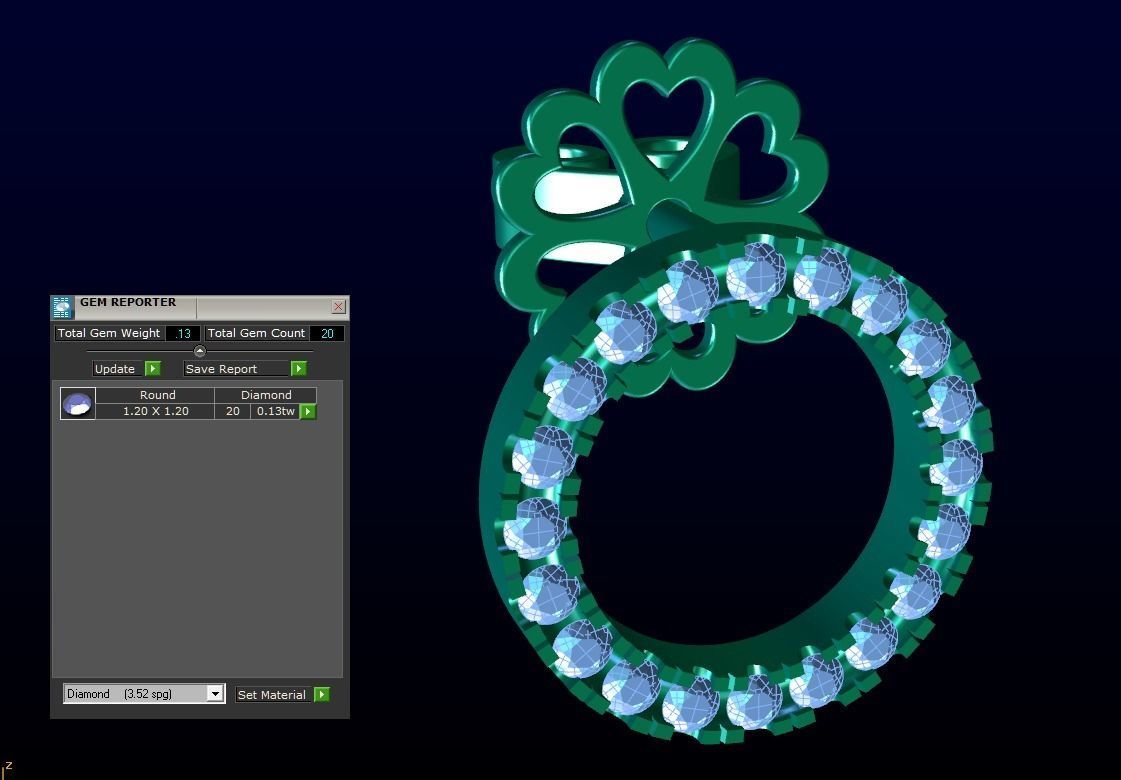
Task: Click the Total Gem Weight label
Action: click(109, 333)
